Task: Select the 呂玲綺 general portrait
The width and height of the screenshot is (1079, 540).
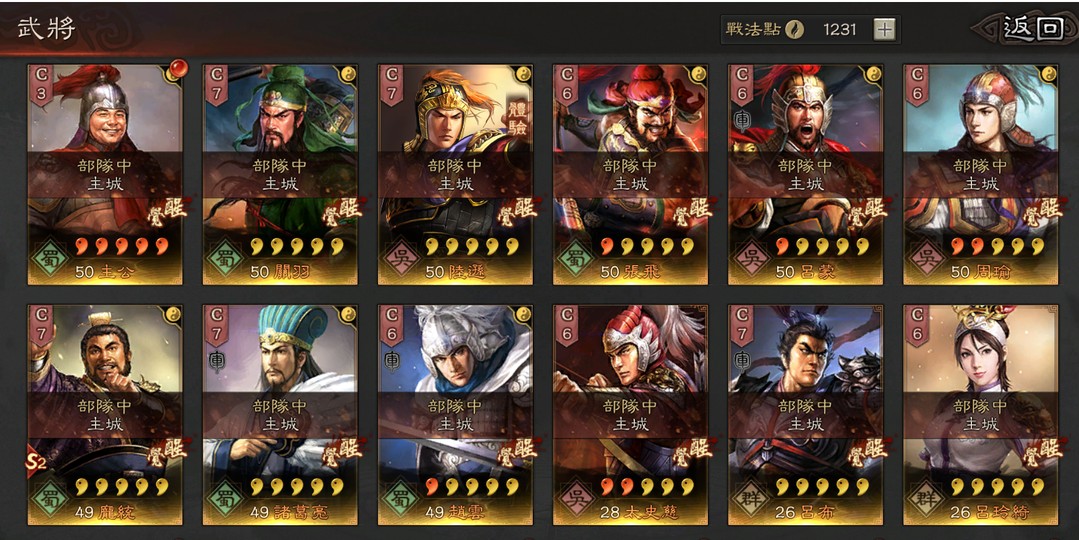Action: 981,415
